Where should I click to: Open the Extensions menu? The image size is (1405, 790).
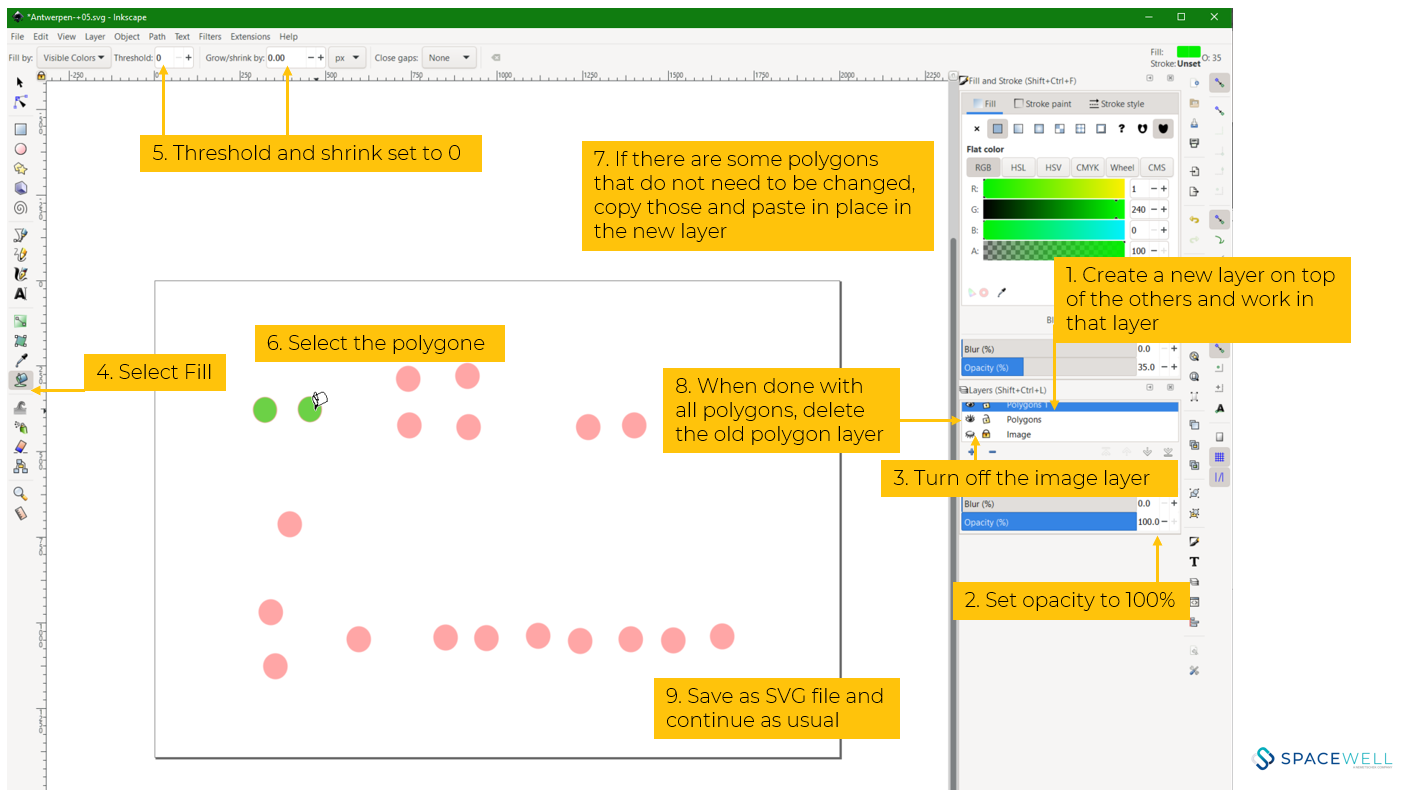click(x=250, y=37)
